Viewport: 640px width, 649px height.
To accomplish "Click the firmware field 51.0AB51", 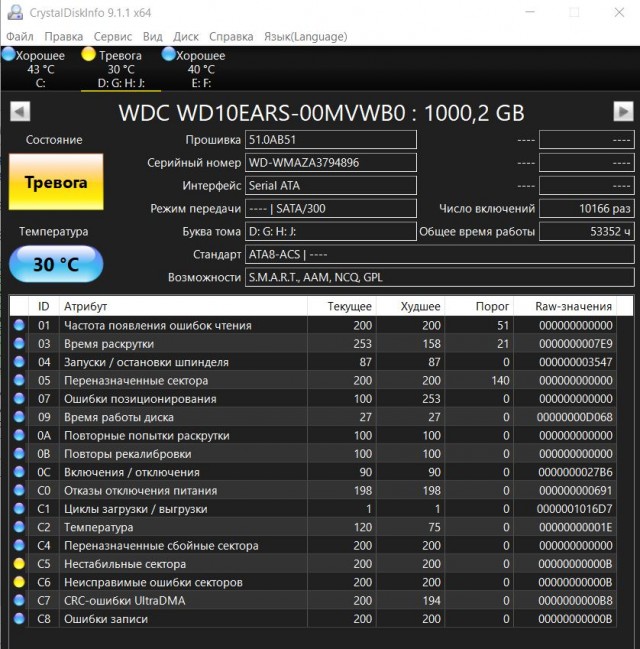I will pos(331,139).
